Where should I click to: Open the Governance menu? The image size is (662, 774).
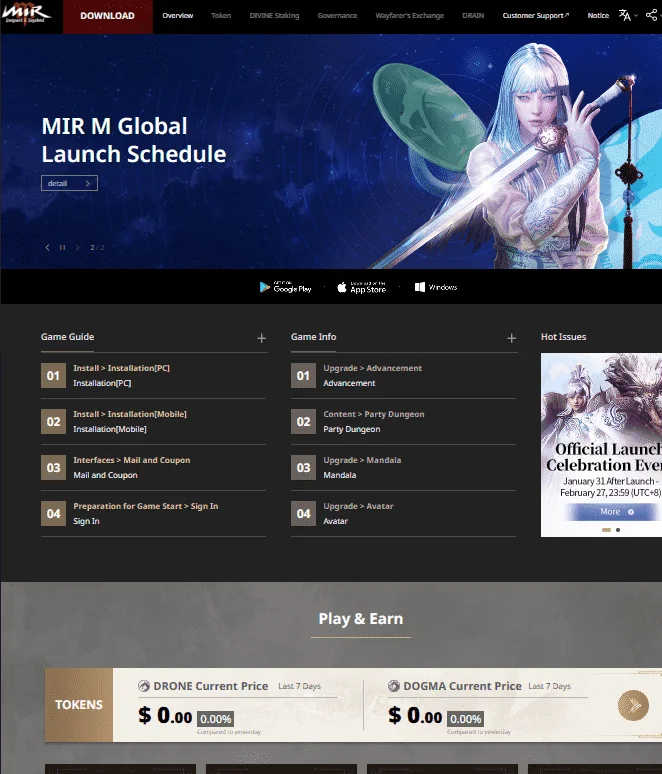point(337,16)
